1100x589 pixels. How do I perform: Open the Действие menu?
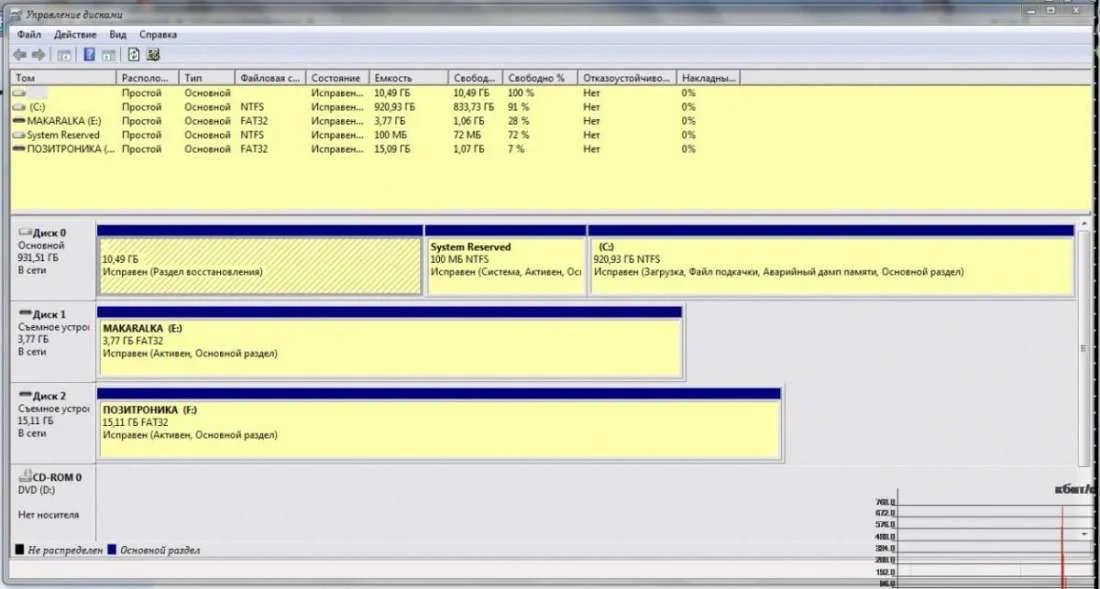(75, 34)
